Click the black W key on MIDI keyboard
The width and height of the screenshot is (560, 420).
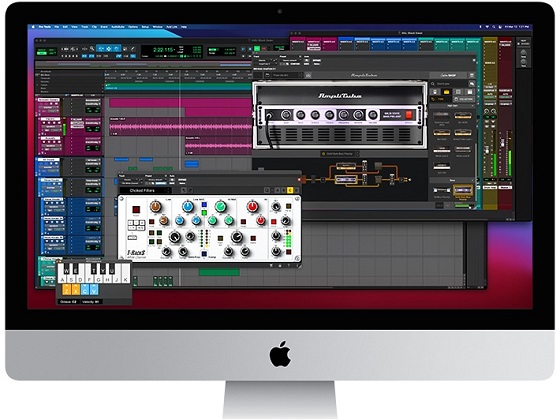click(x=67, y=270)
